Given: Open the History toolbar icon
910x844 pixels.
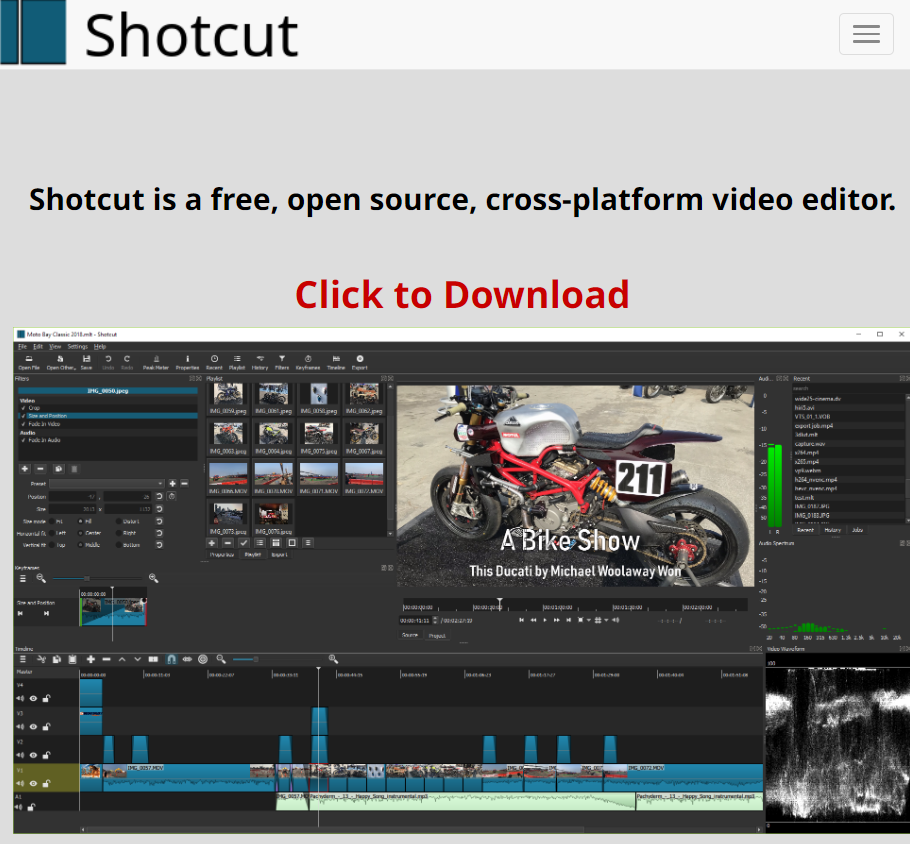Looking at the screenshot, I should click(x=260, y=362).
